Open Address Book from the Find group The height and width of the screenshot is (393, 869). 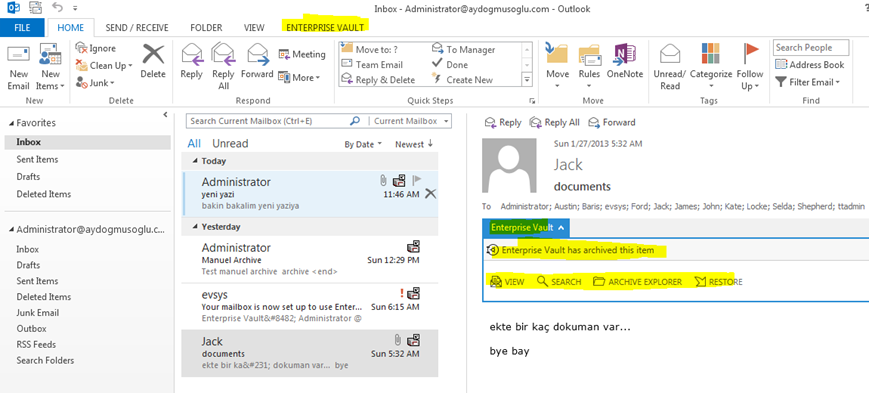[810, 65]
